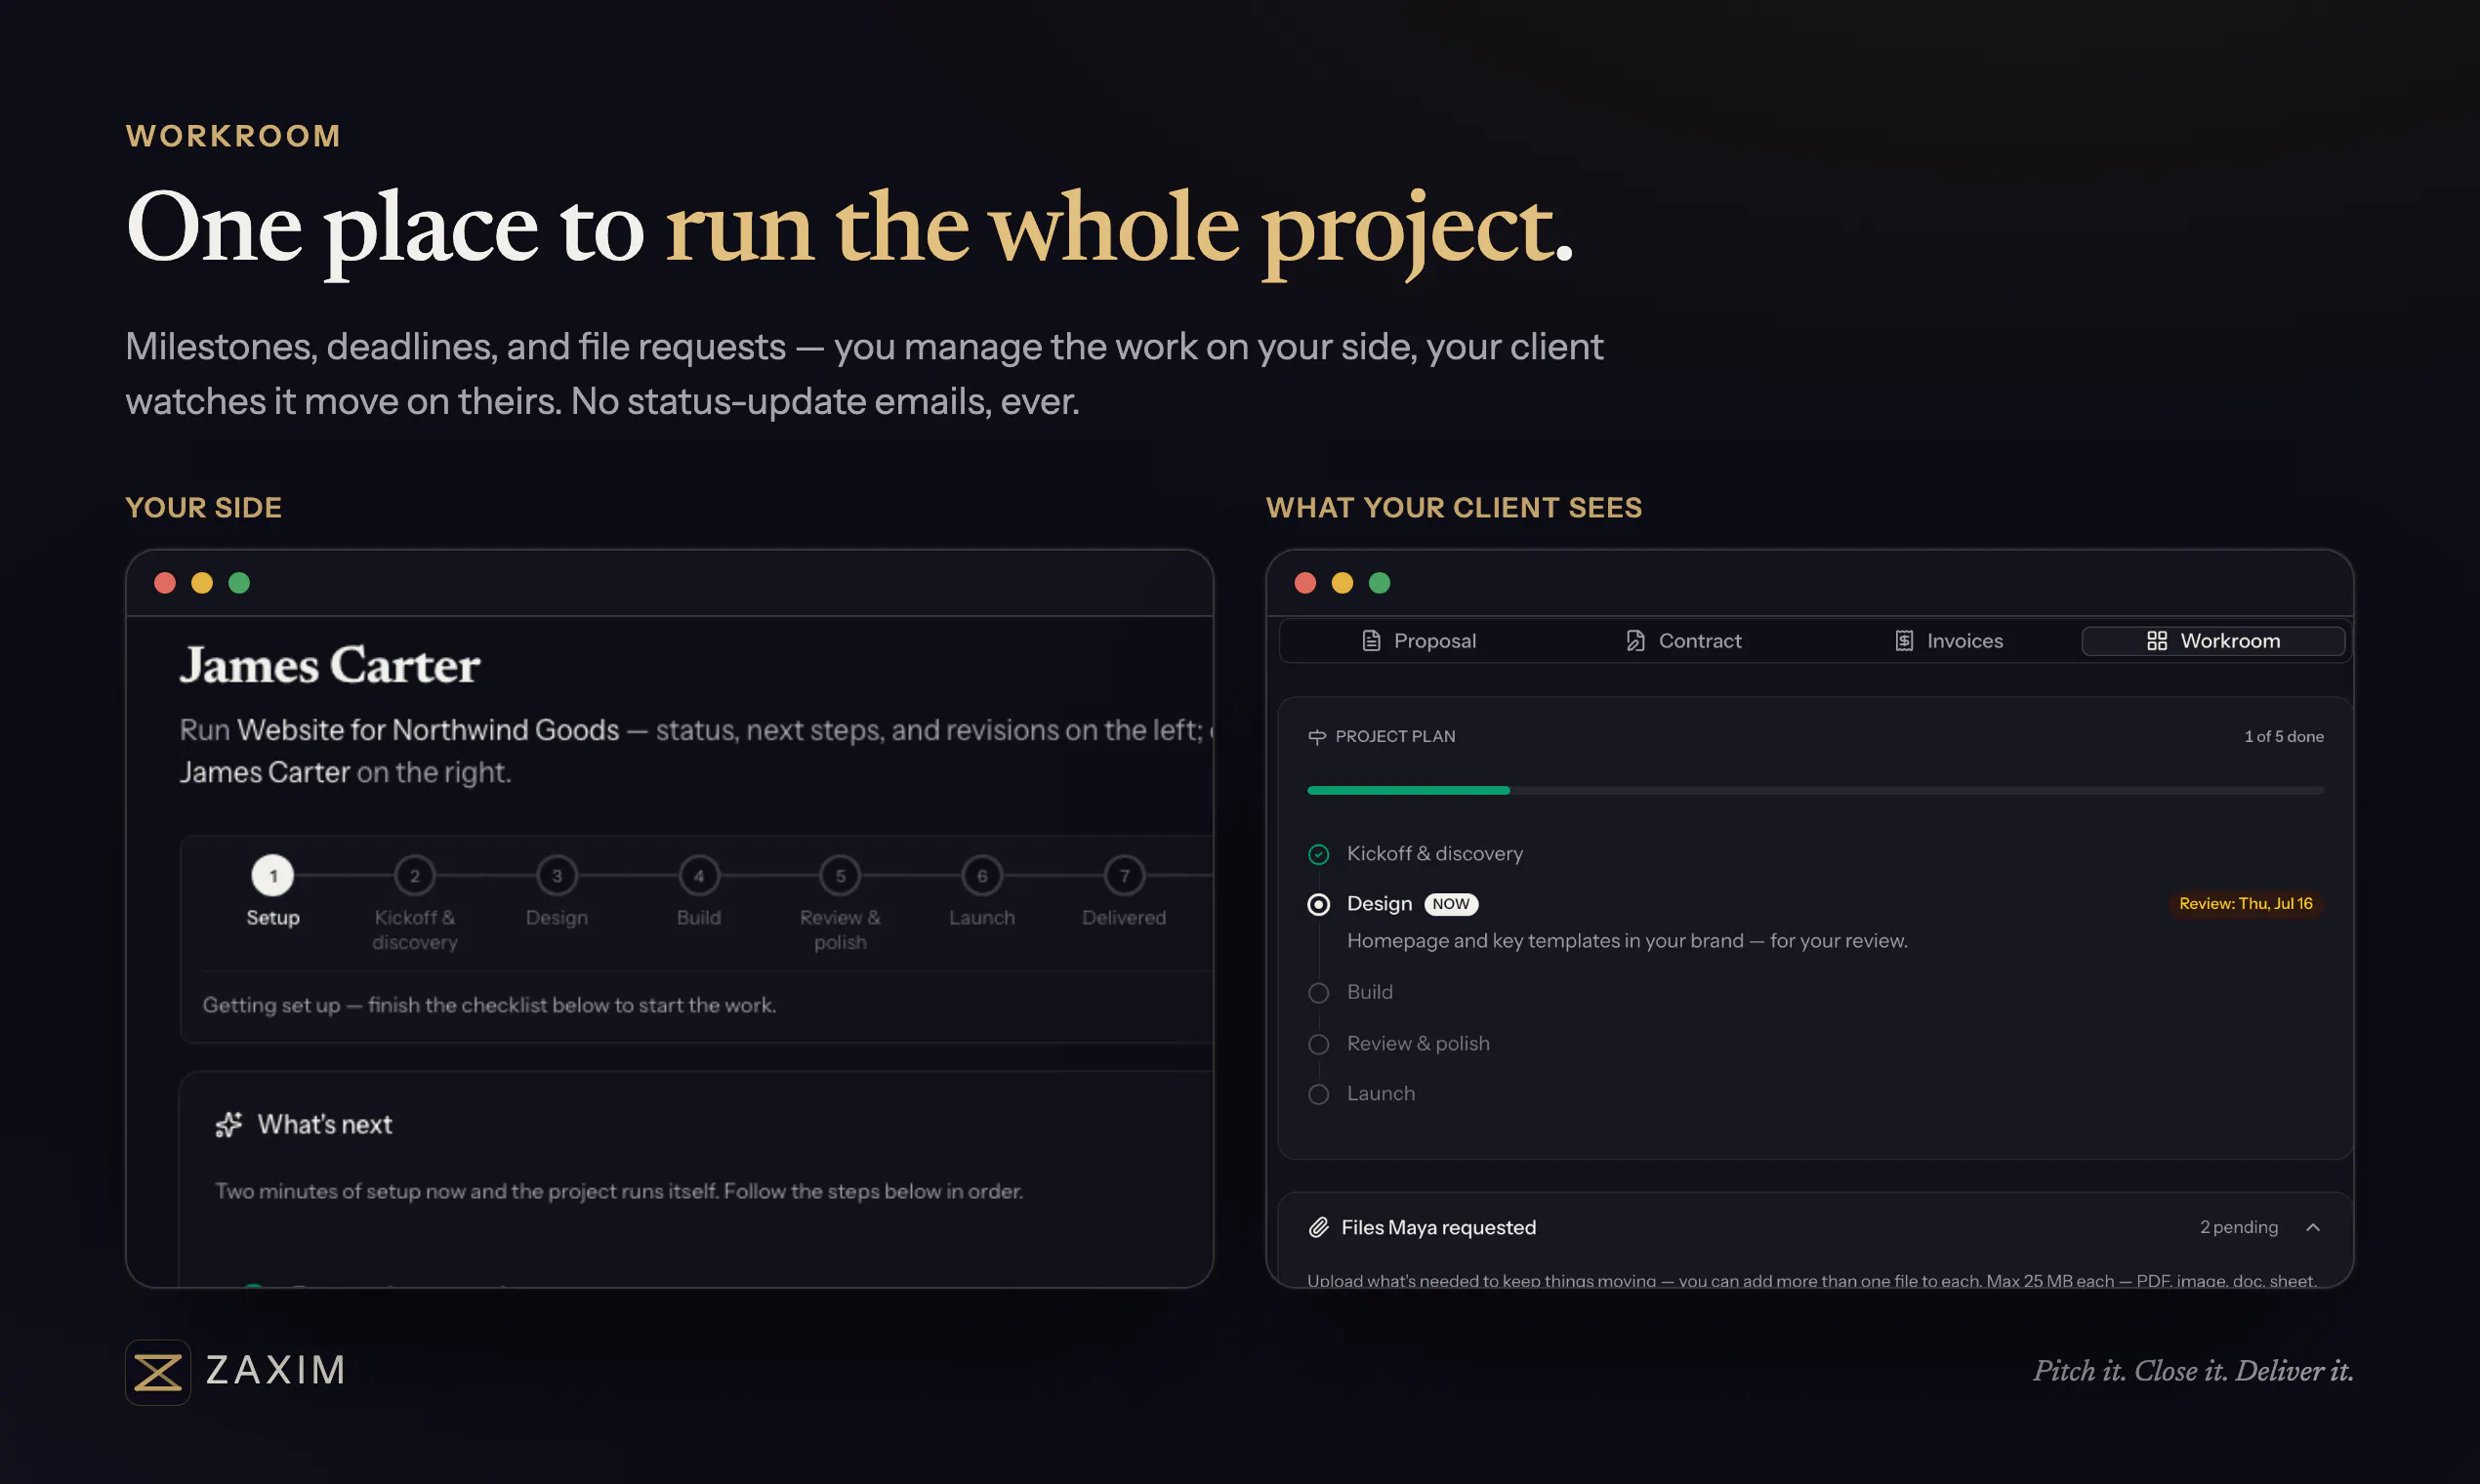This screenshot has width=2480, height=1484.
Task: Click the Design milestone title
Action: click(1379, 904)
